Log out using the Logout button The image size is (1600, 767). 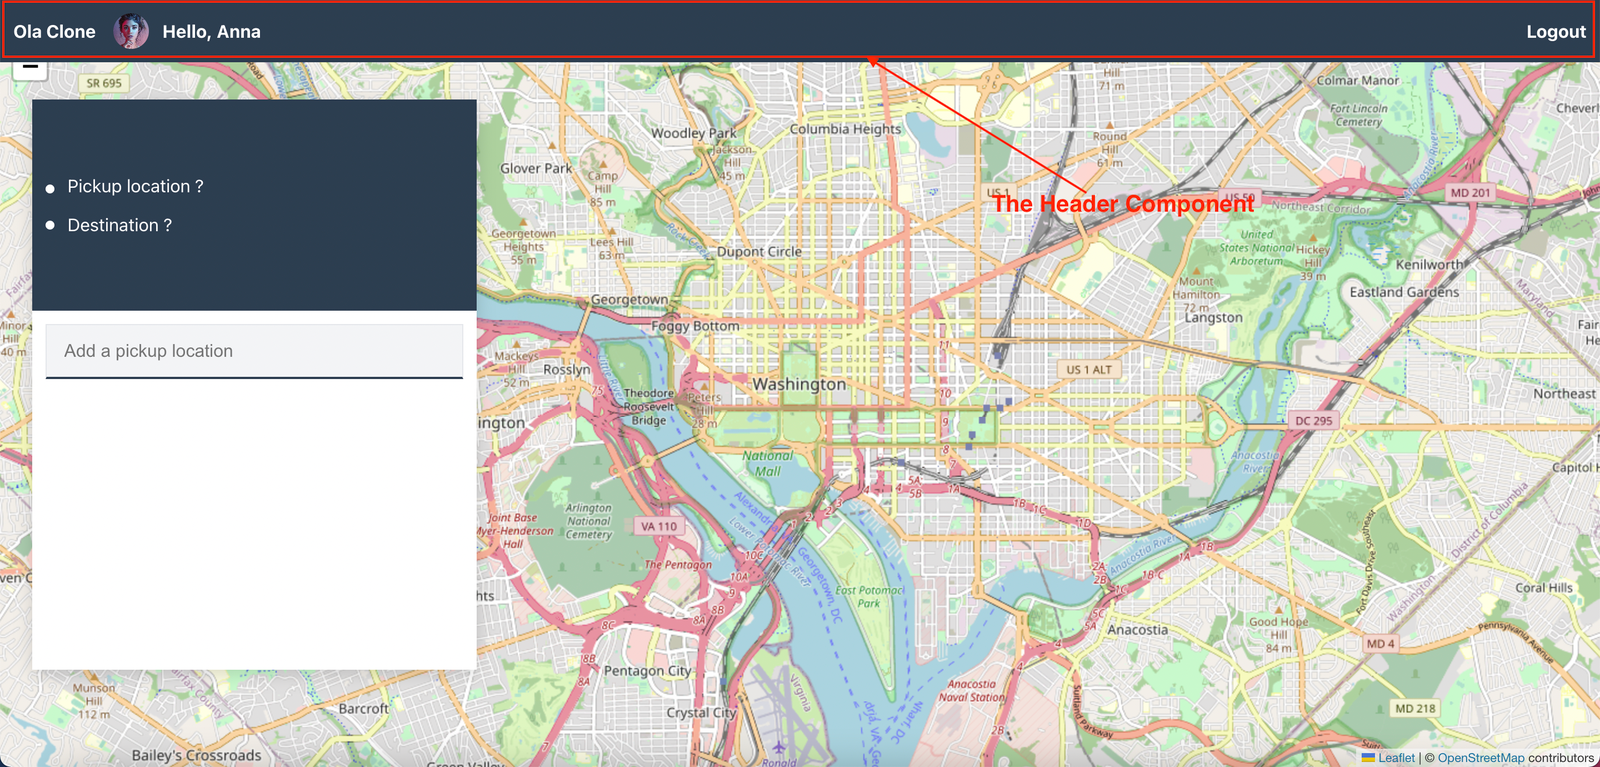click(1556, 32)
